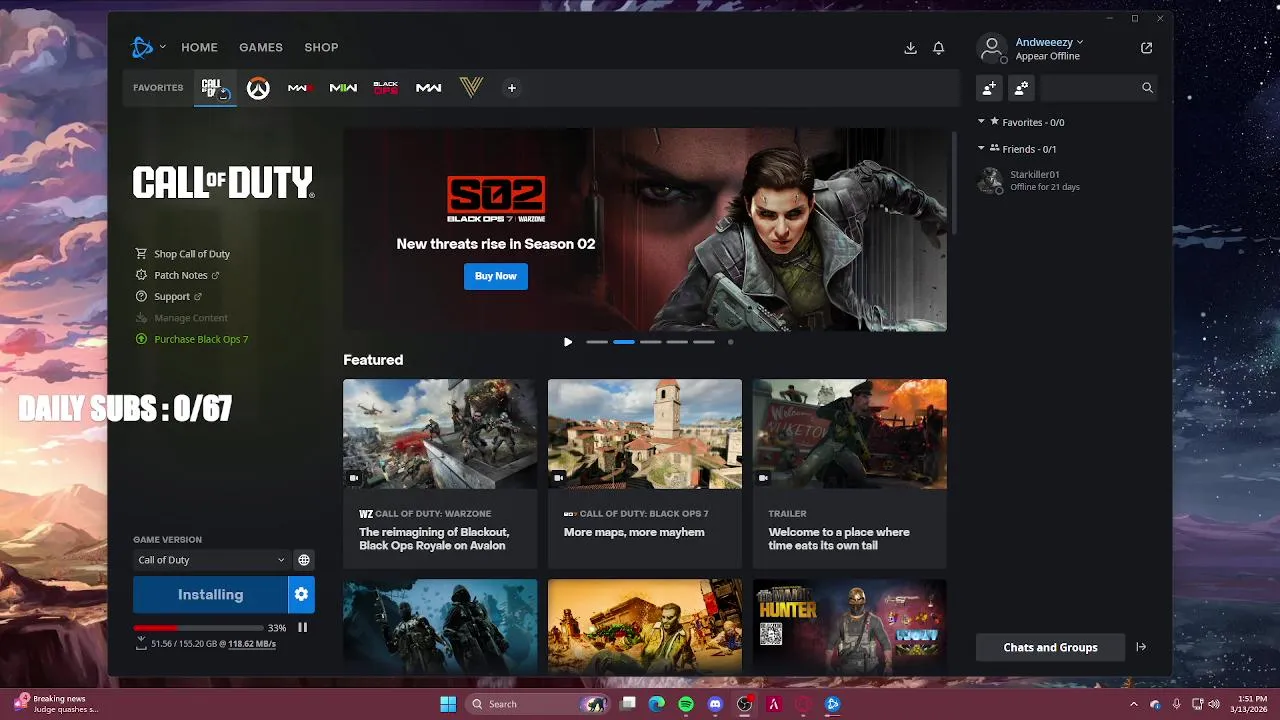Expand the Battle.net logo dropdown arrow
1280x720 pixels.
[162, 47]
